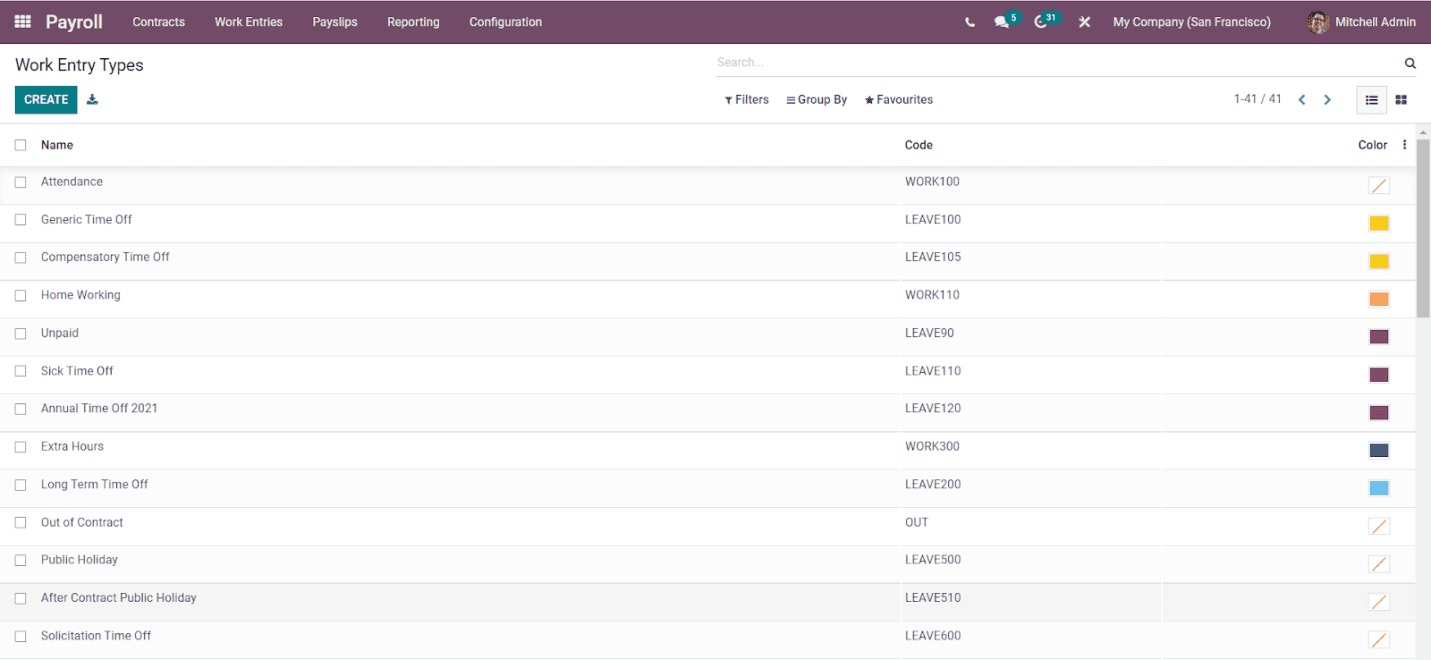
Task: Click the blue color swatch for Long Term Time Off
Action: (1379, 487)
